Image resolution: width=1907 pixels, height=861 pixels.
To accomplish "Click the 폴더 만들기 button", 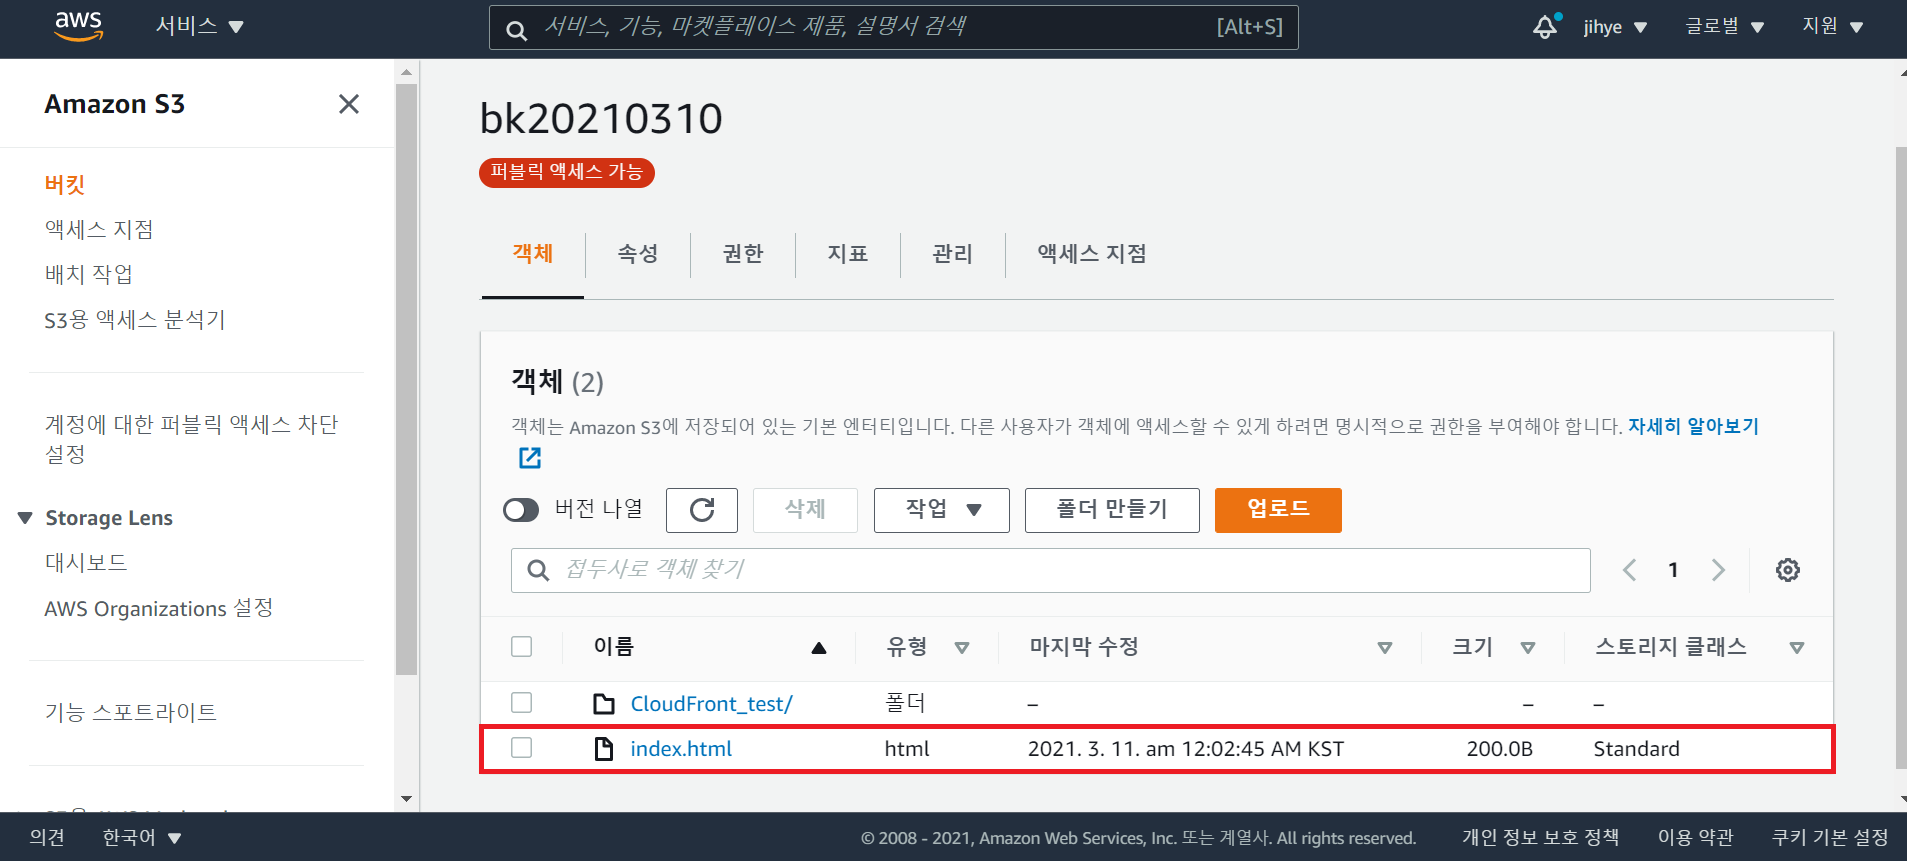I will click(1112, 510).
